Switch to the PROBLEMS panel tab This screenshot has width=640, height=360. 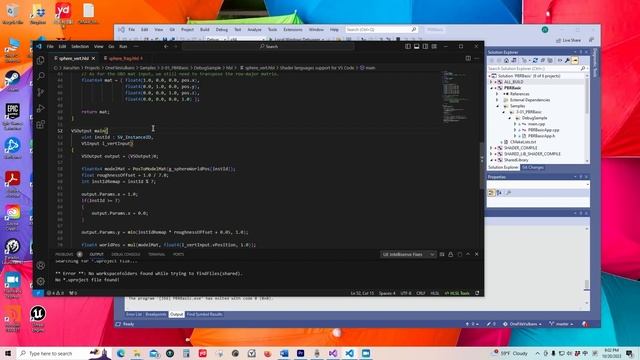coord(64,254)
